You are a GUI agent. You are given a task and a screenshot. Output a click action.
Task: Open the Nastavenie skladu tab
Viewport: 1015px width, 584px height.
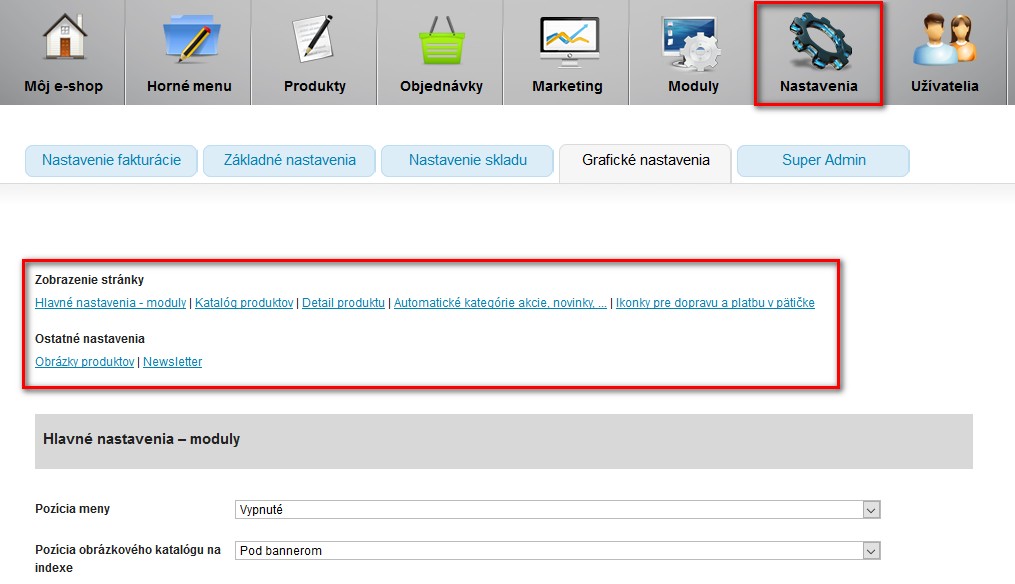click(467, 160)
